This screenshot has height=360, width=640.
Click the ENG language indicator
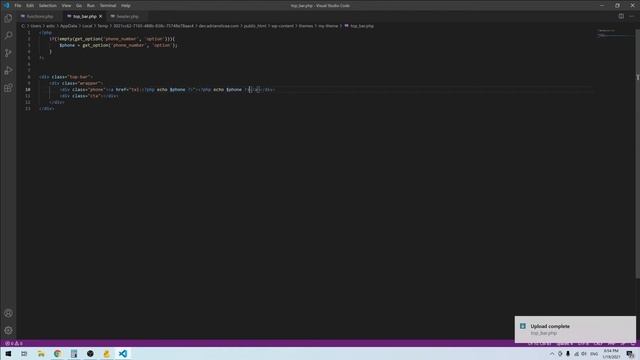click(x=594, y=354)
